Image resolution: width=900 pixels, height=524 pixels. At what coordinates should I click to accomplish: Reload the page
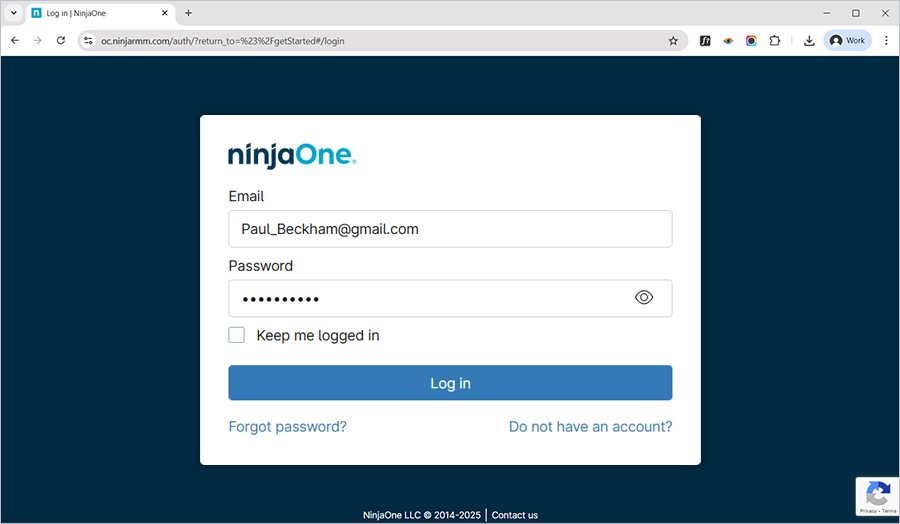[x=61, y=41]
